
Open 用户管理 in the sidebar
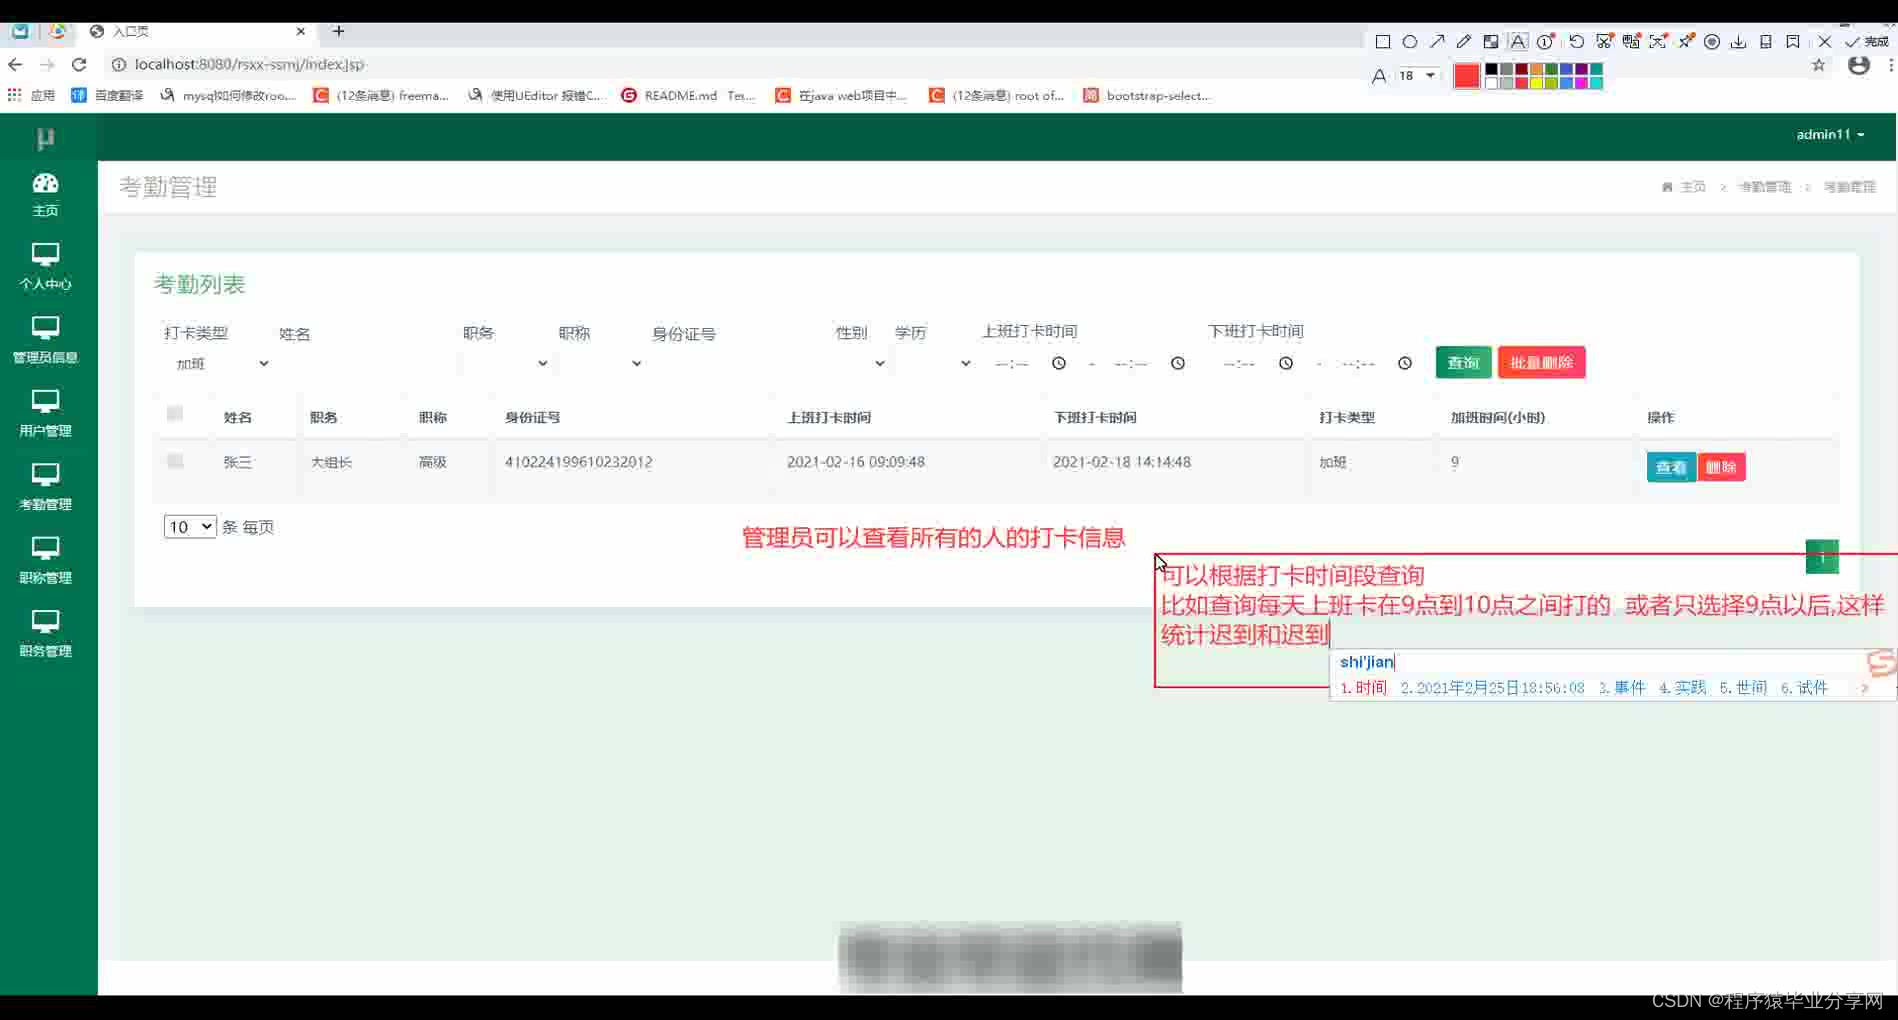[x=46, y=414]
